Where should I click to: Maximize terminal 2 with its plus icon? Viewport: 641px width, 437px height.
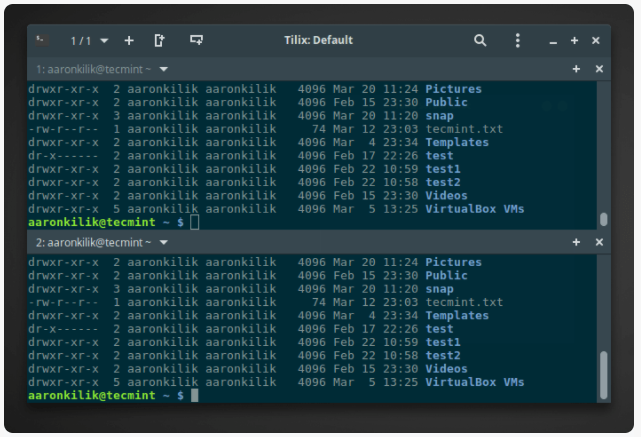click(x=576, y=242)
